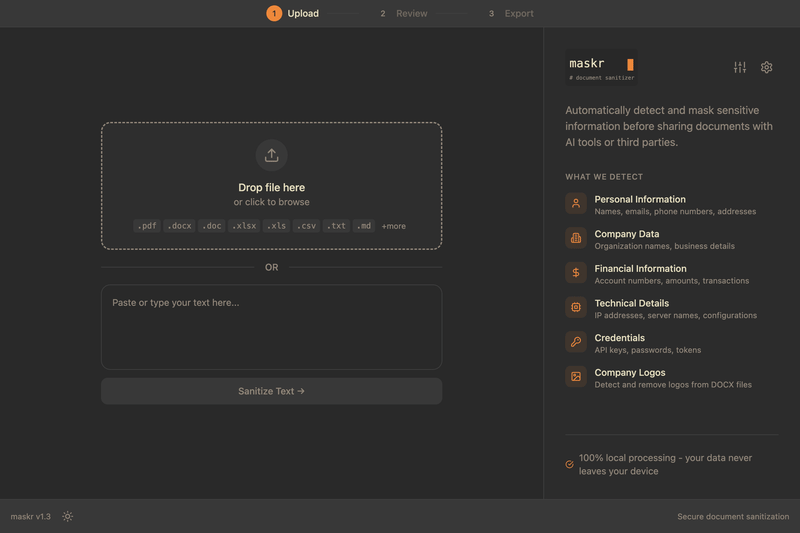Viewport: 800px width, 533px height.
Task: Click API keys, passwords, tokens description
Action: pos(647,350)
